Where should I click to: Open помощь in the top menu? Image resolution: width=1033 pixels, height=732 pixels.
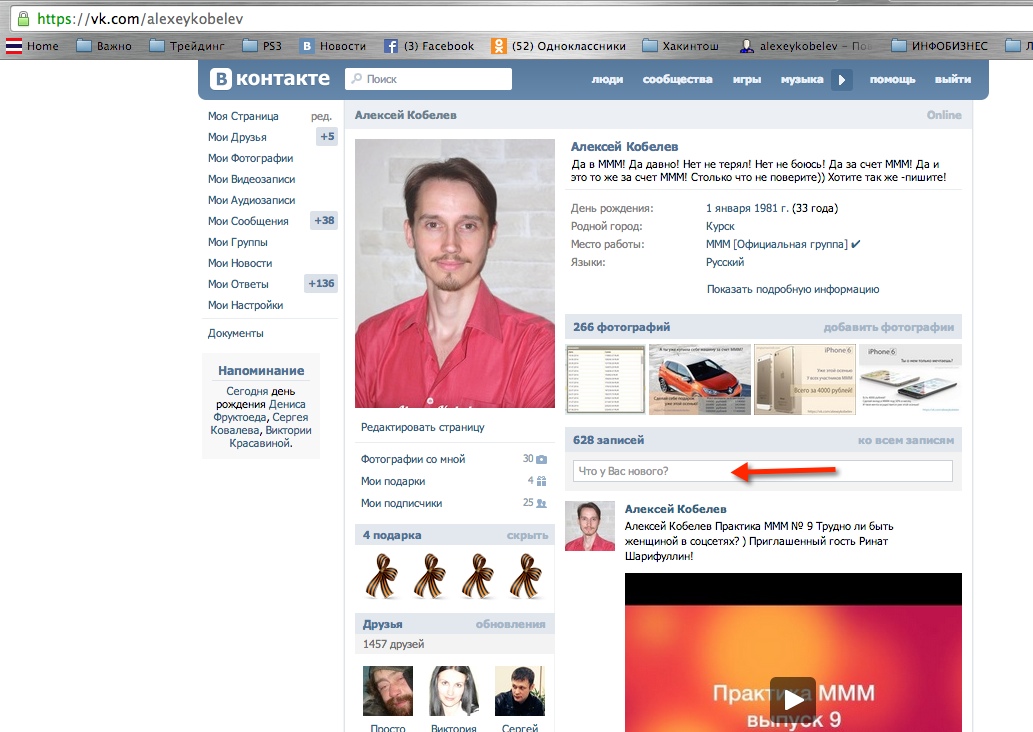[892, 79]
